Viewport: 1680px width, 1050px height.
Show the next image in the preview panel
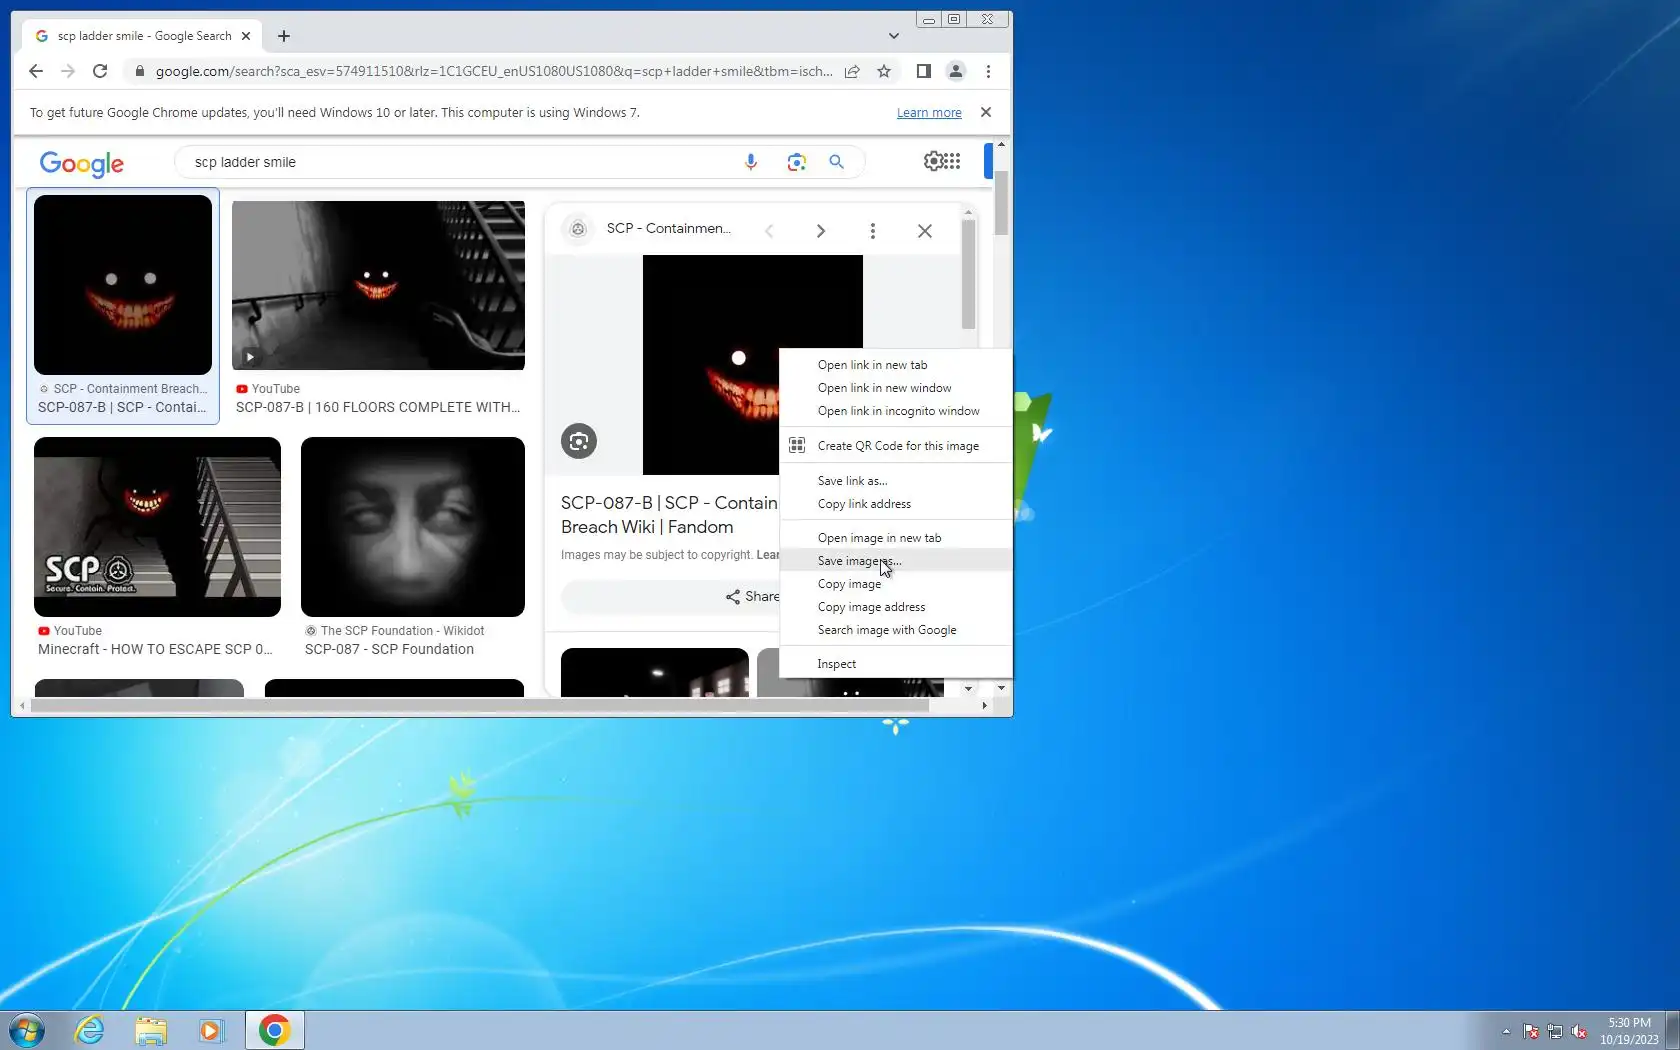[x=821, y=231]
